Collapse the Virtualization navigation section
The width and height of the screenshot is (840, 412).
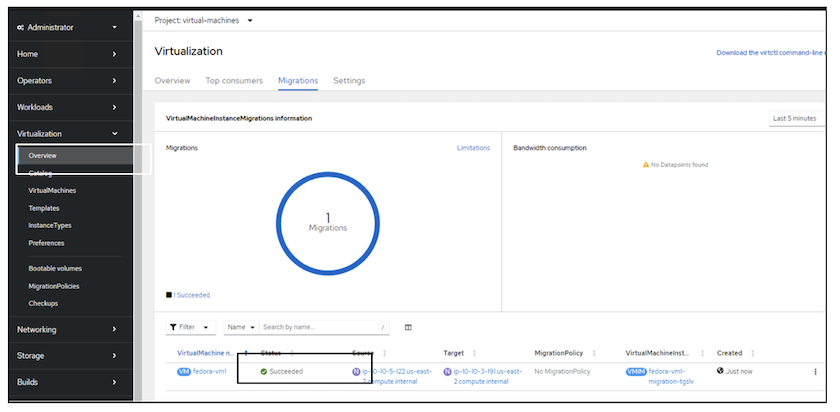coord(67,134)
